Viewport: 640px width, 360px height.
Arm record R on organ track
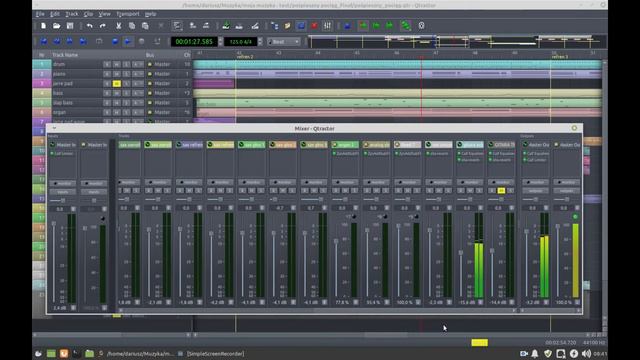(x=107, y=112)
